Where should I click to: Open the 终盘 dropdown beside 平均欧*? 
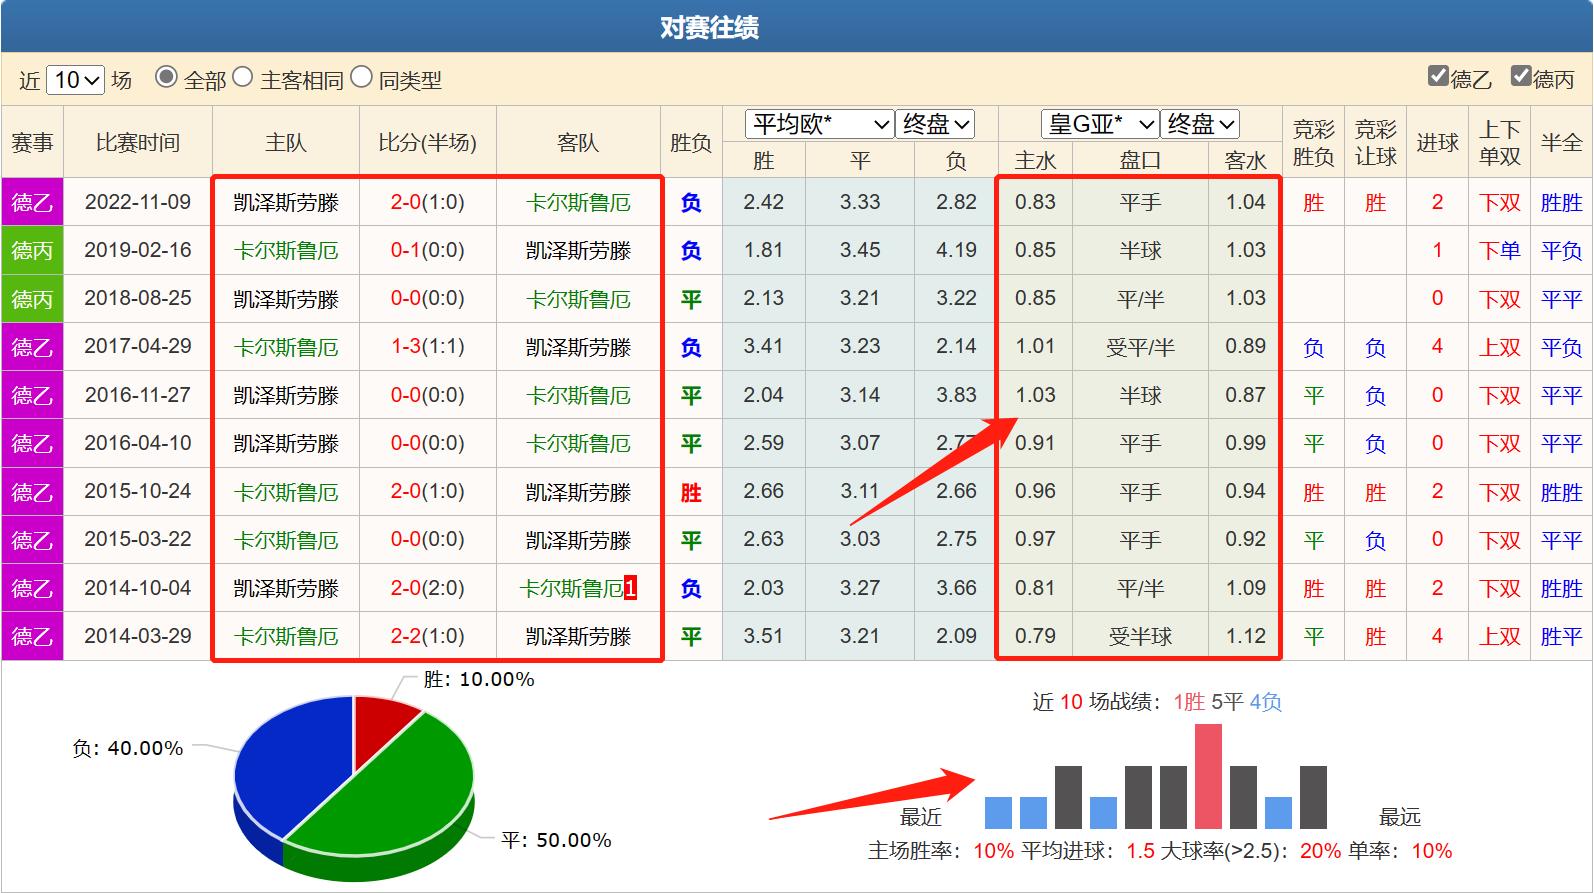tap(934, 124)
